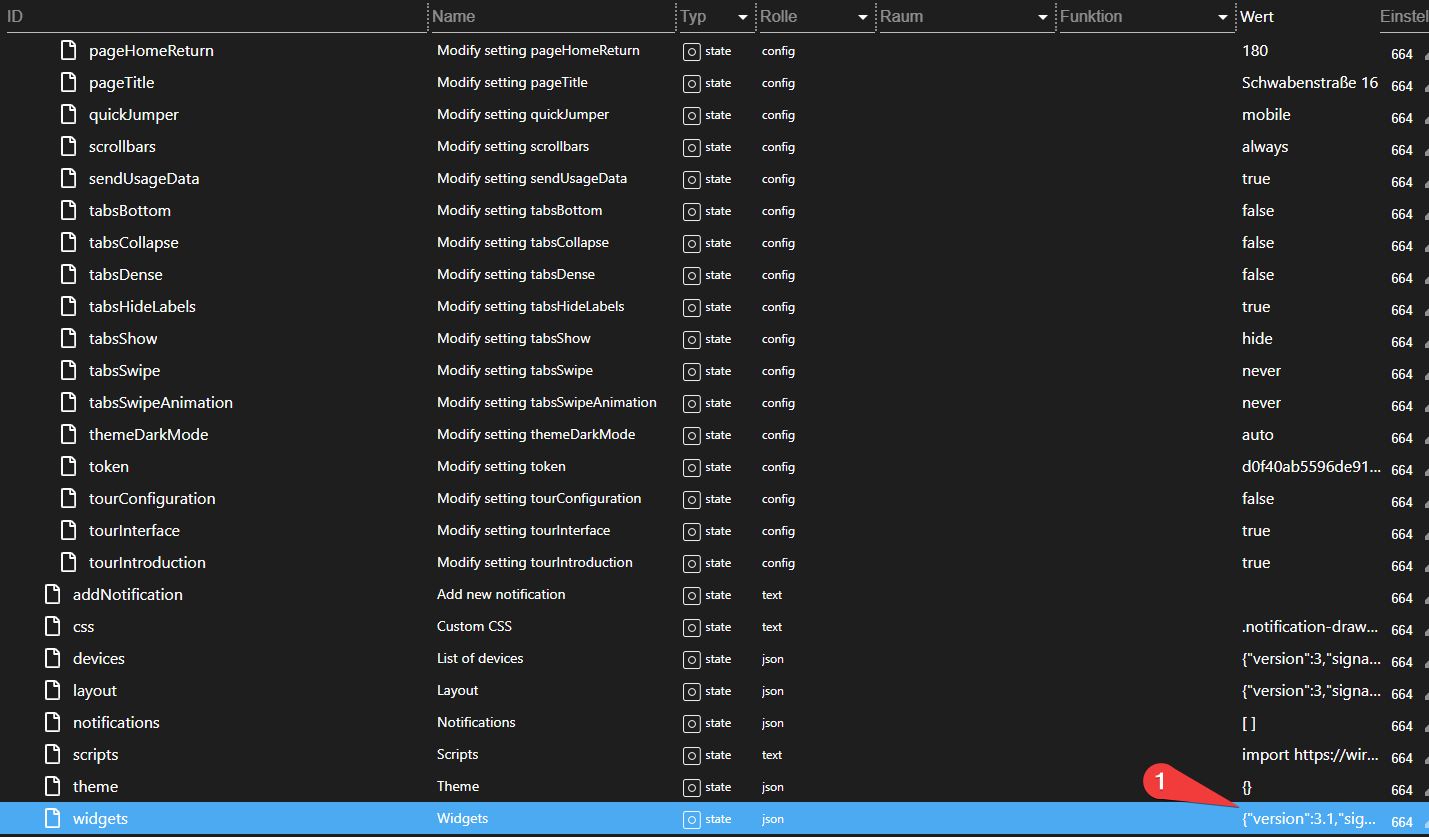Click the 'true' value of sendUsageData

click(1256, 179)
